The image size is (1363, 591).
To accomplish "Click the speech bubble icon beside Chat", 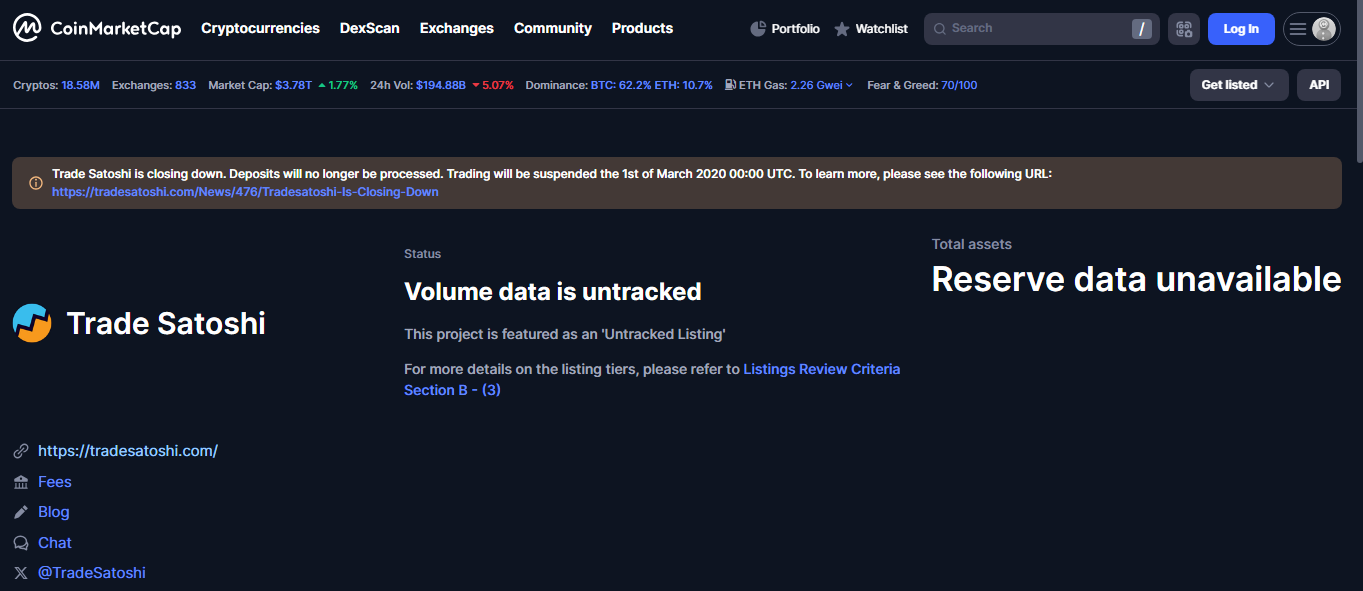I will click(x=21, y=543).
